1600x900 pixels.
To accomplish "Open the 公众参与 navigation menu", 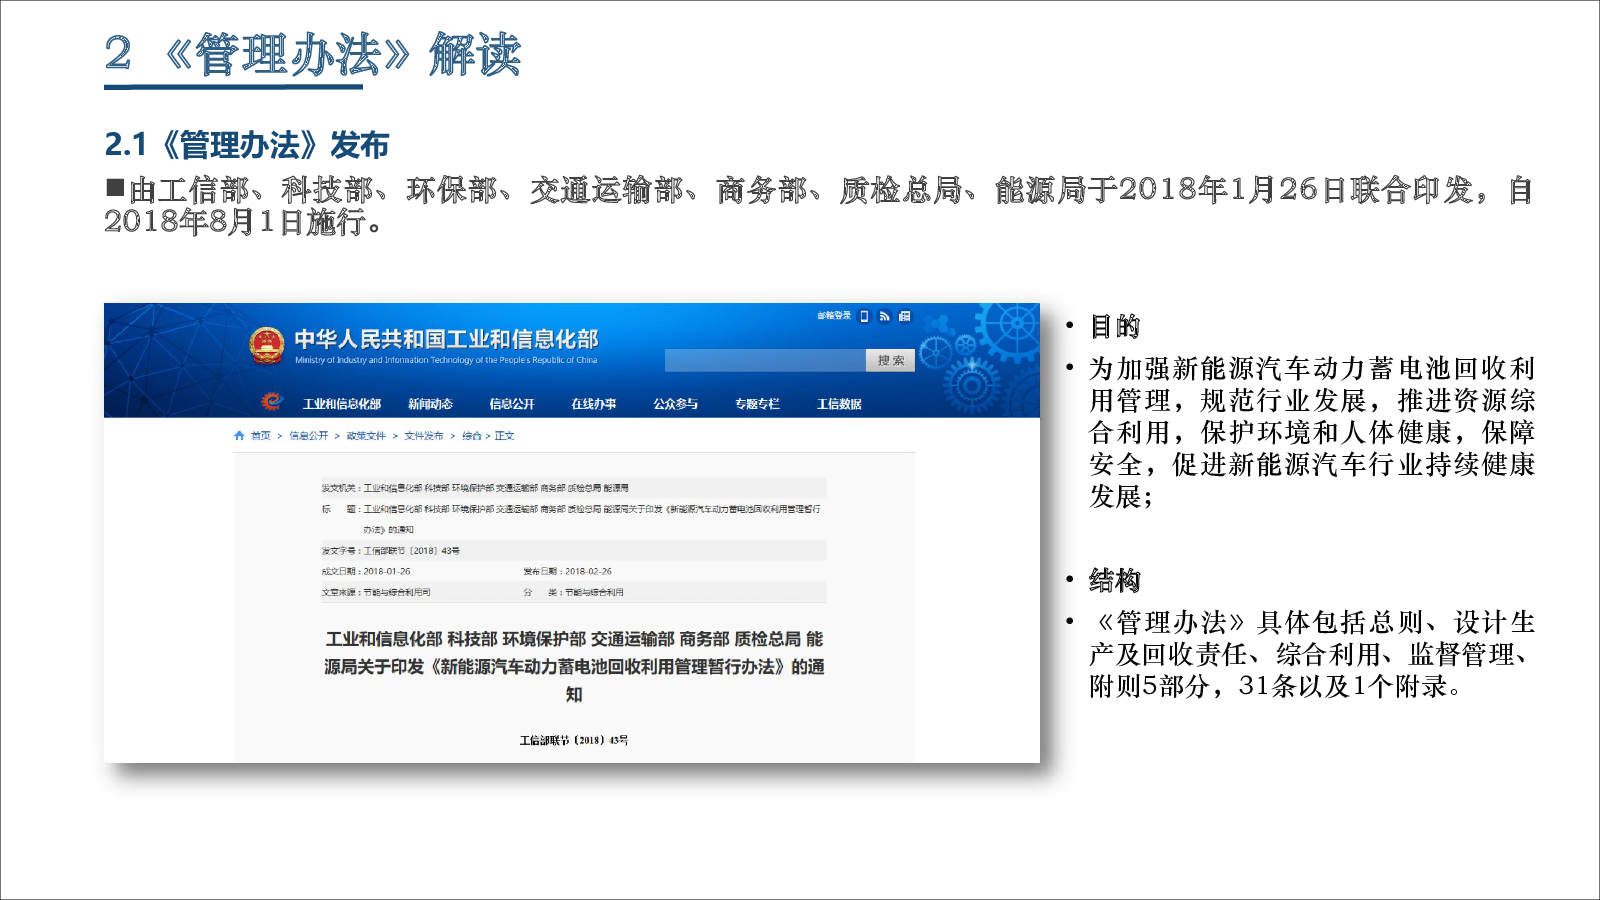I will (x=676, y=404).
